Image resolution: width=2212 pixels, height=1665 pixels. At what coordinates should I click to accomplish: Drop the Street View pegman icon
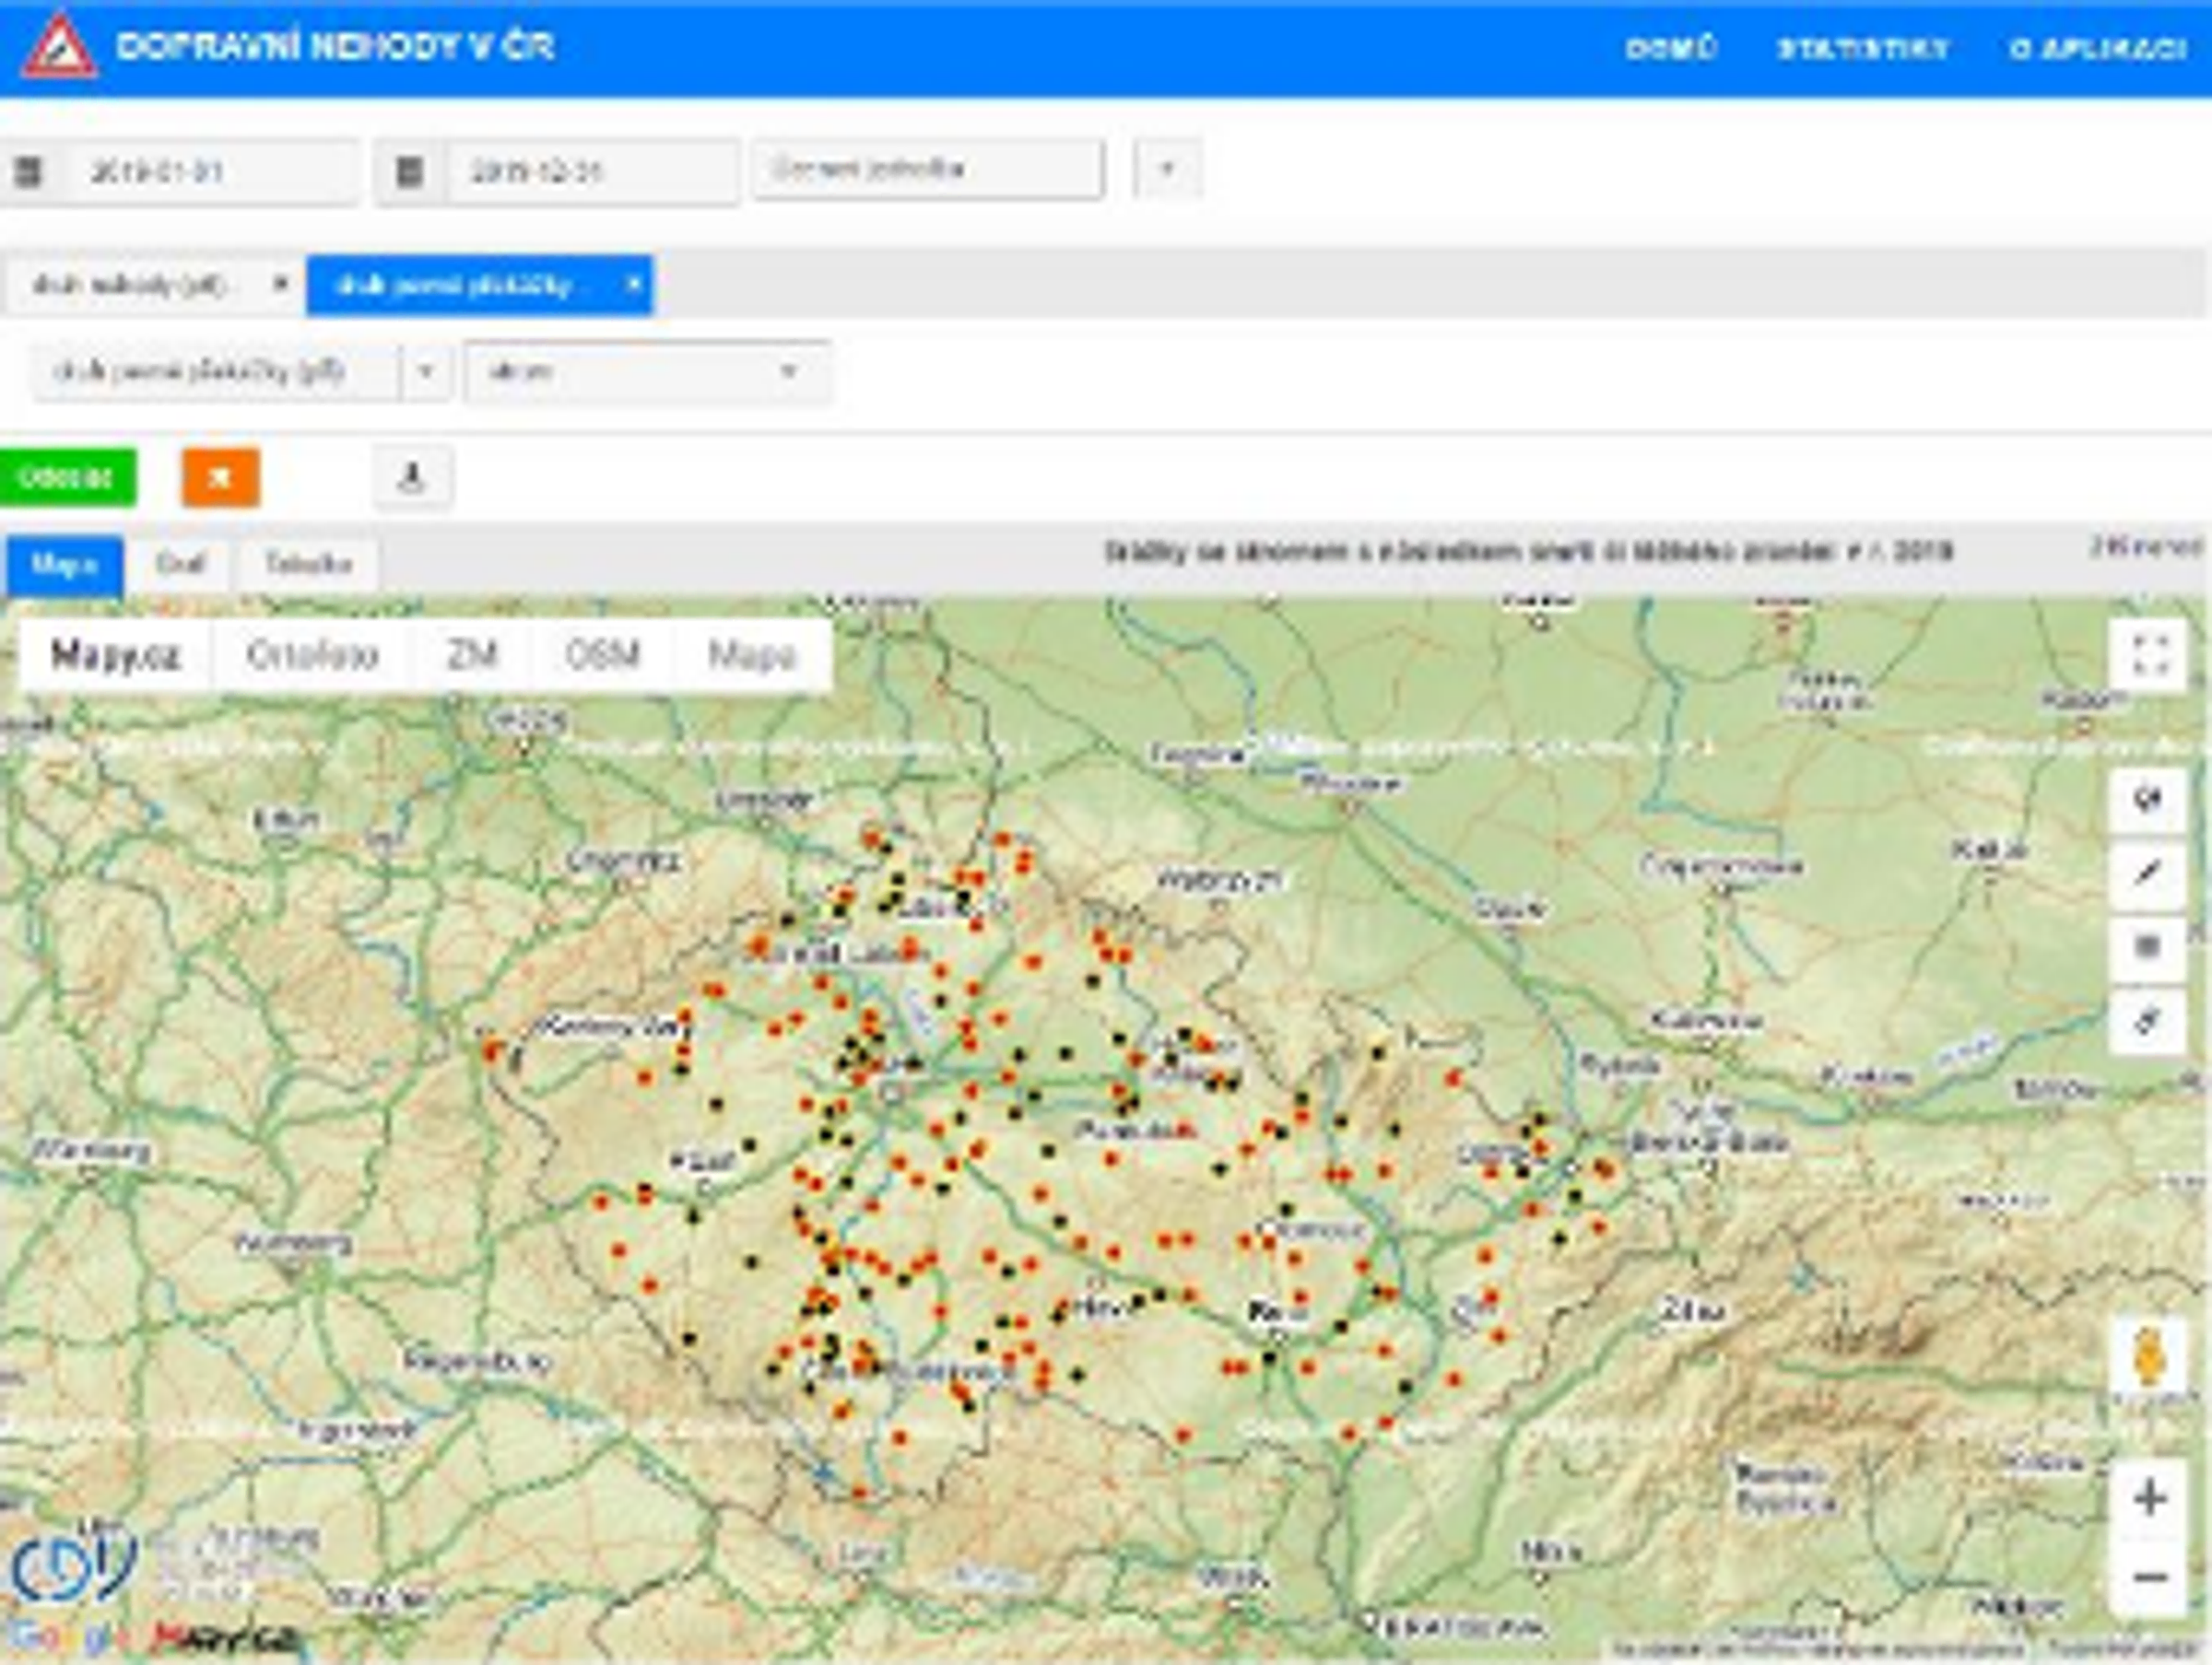2147,1358
